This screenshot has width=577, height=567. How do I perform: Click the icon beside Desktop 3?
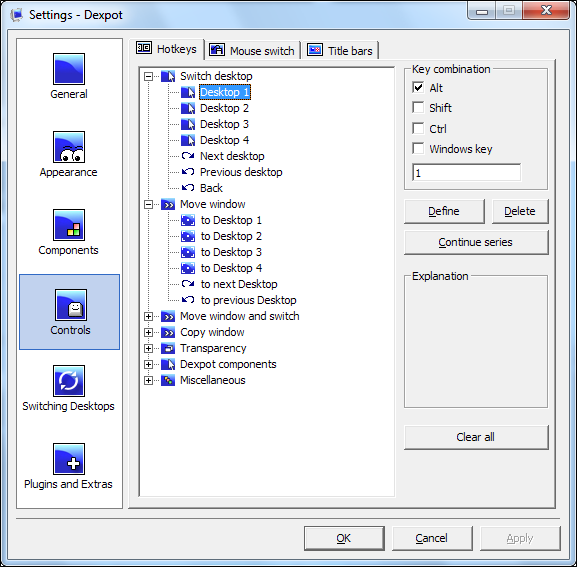pyautogui.click(x=188, y=124)
